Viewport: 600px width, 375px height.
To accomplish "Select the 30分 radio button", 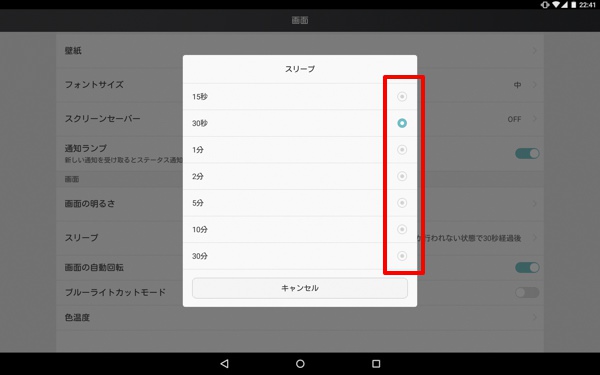I will [402, 256].
